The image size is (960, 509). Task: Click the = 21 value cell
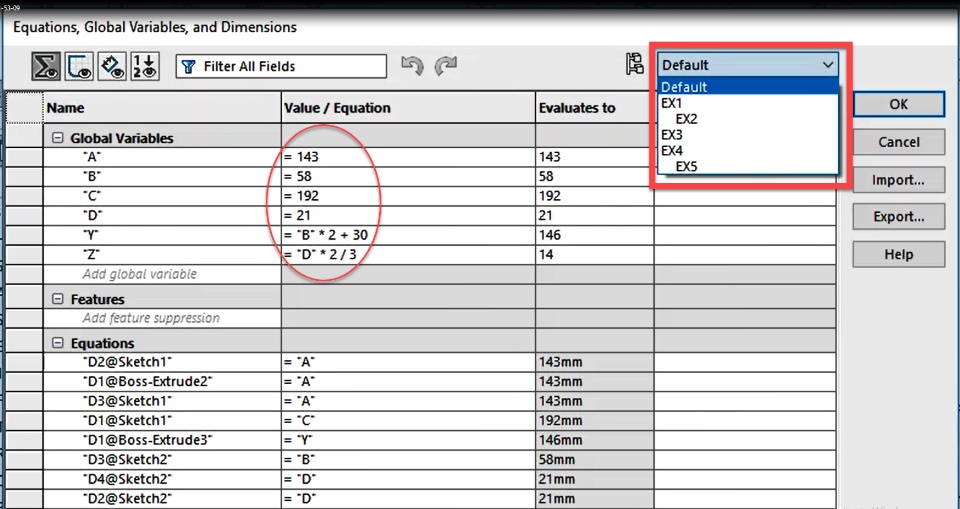coord(408,216)
